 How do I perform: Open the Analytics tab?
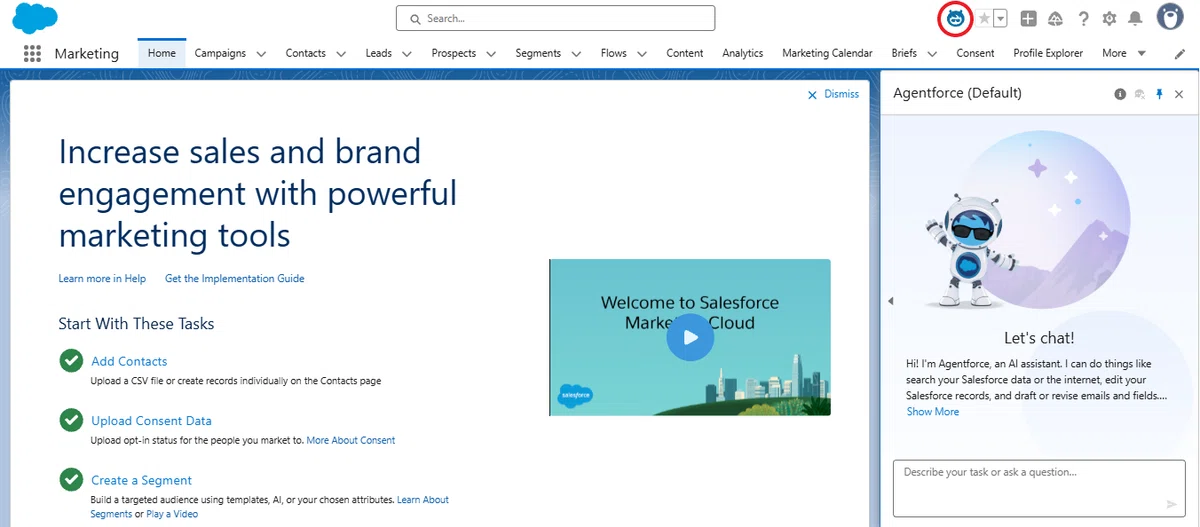(743, 53)
